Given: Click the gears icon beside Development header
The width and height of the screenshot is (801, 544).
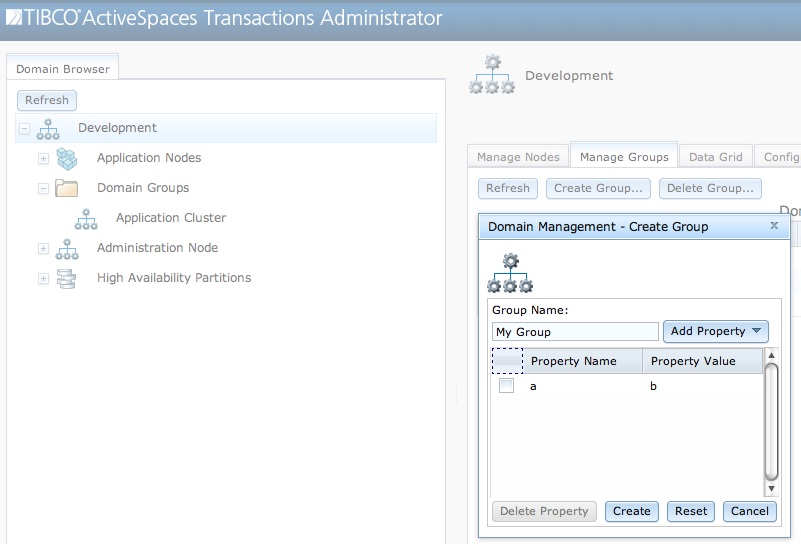Looking at the screenshot, I should (x=492, y=76).
